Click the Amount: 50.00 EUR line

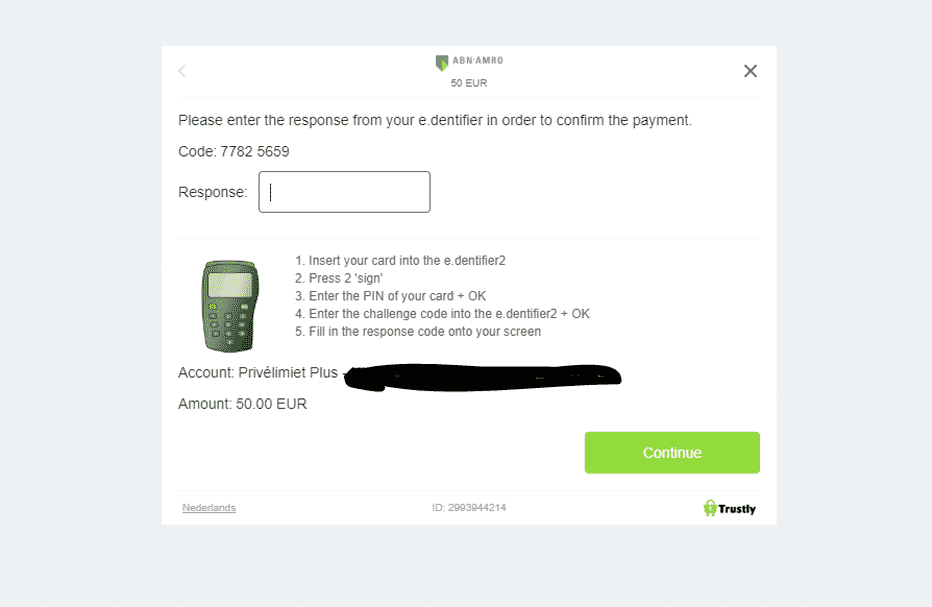242,404
